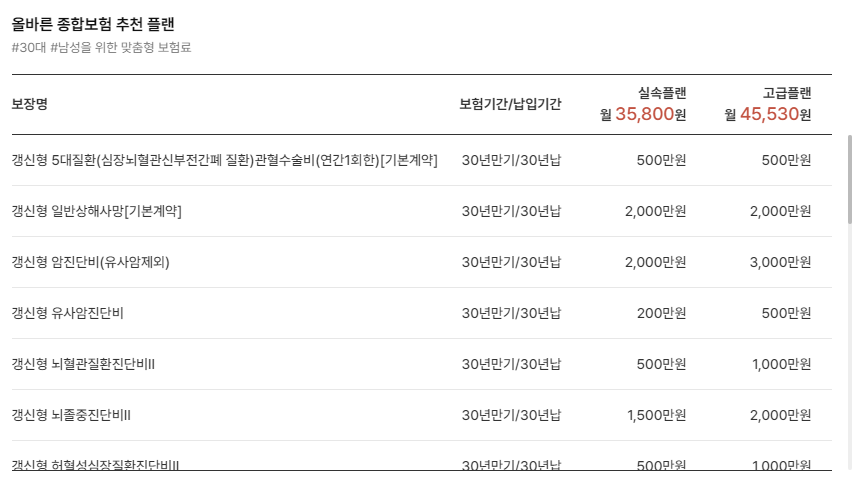Click the vertical scrollbar thumb of the table
Image resolution: width=862 pixels, height=478 pixels.
pyautogui.click(x=850, y=179)
